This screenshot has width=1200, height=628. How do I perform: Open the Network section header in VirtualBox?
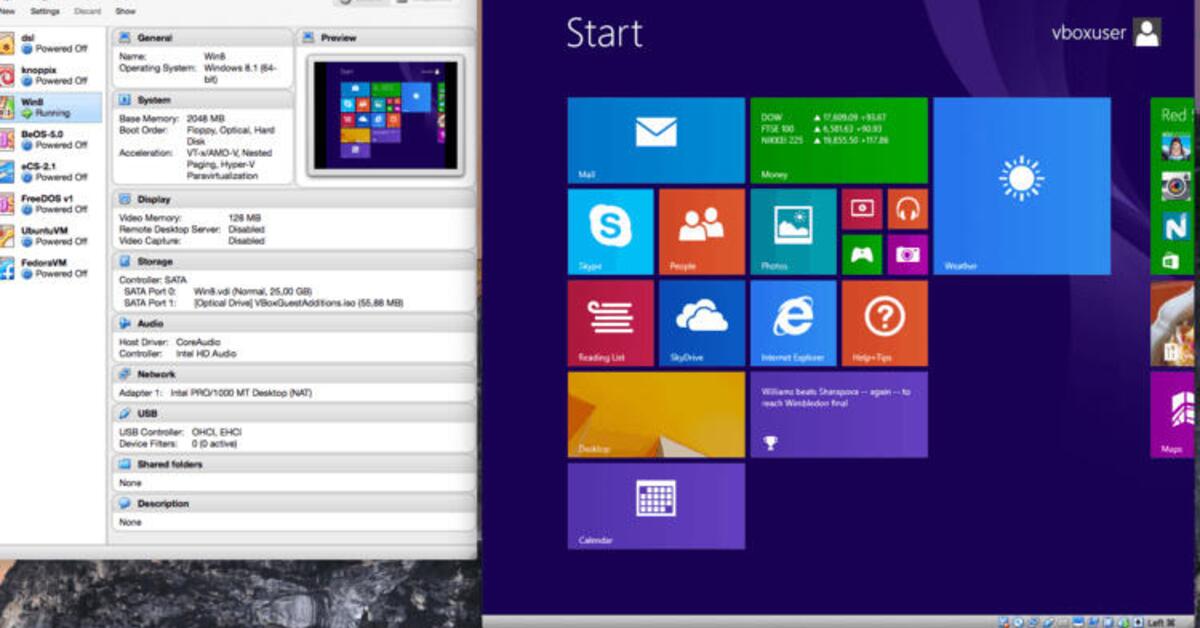click(x=293, y=374)
